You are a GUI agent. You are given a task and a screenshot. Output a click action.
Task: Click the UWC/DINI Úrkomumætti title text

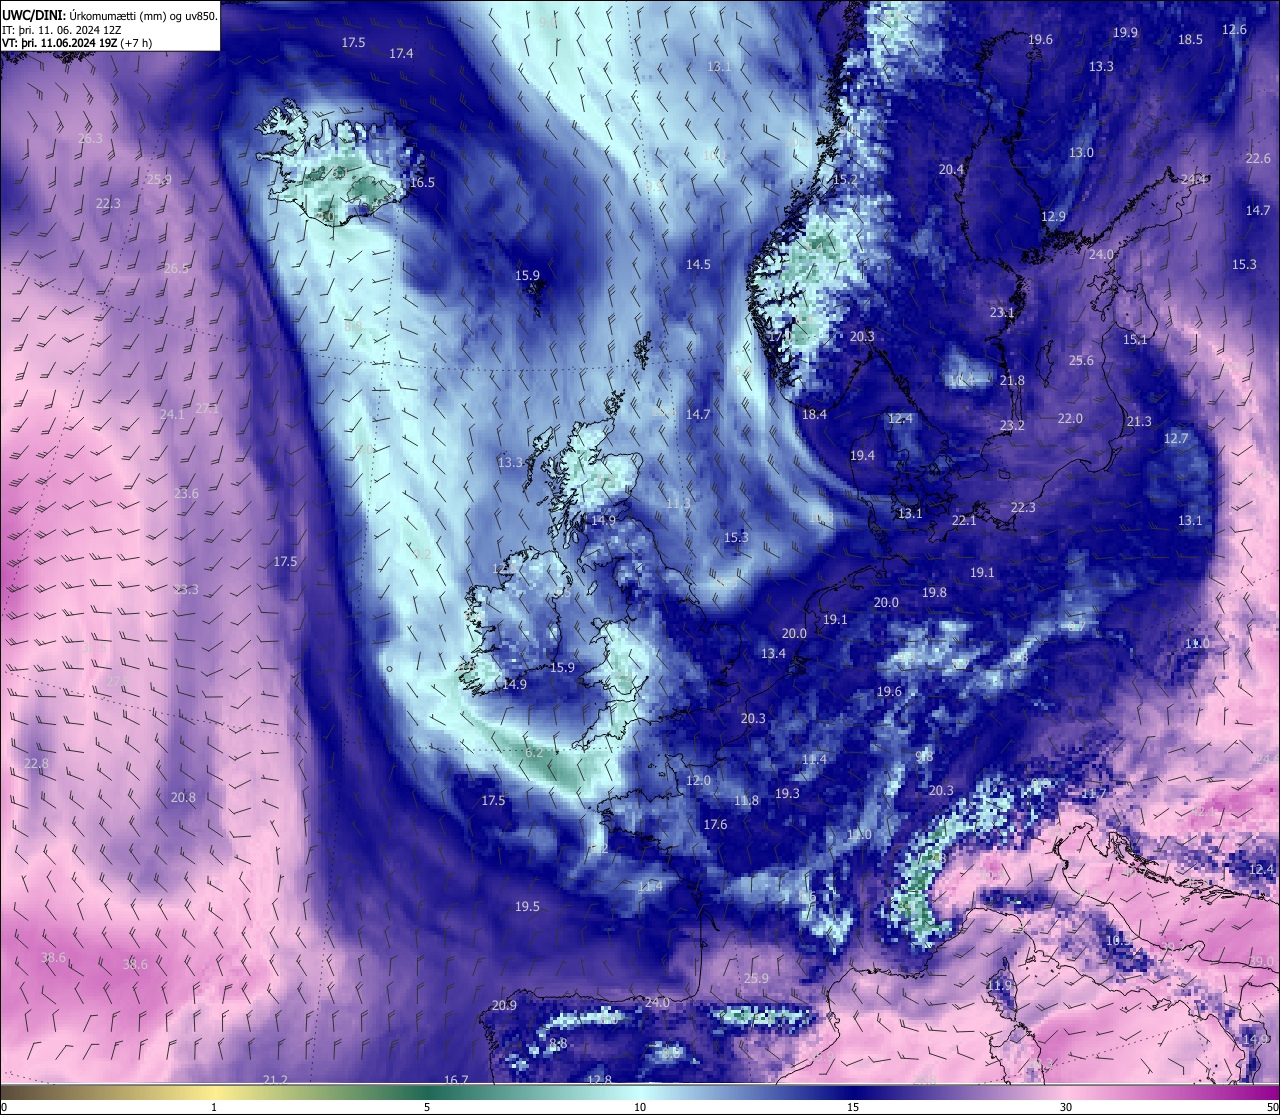110,15
